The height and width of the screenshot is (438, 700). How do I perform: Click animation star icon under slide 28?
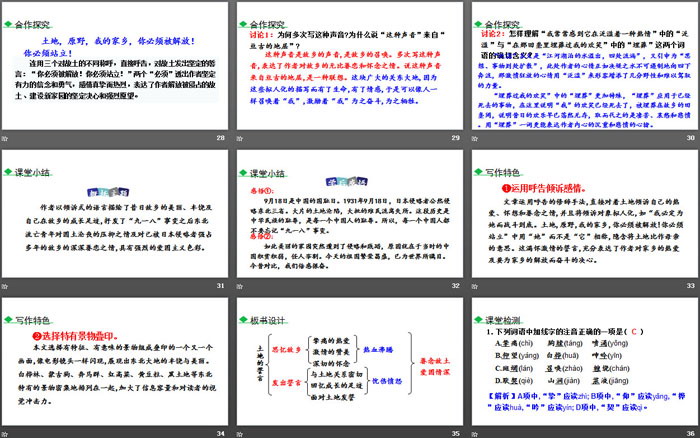tap(6, 140)
